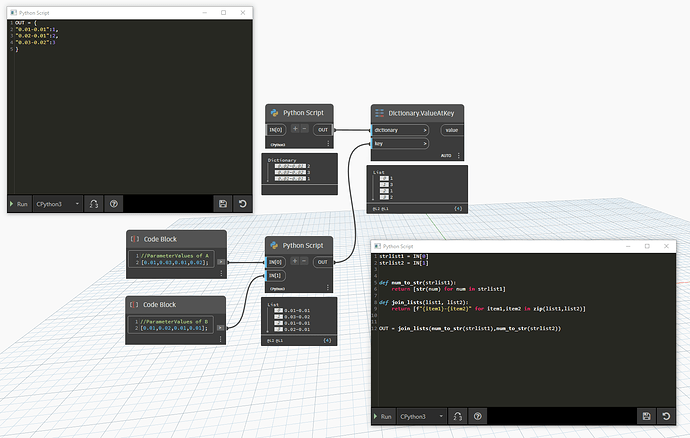This screenshot has width=690, height=438.
Task: Run the script in the OUT dictionary editor
Action: click(x=19, y=204)
